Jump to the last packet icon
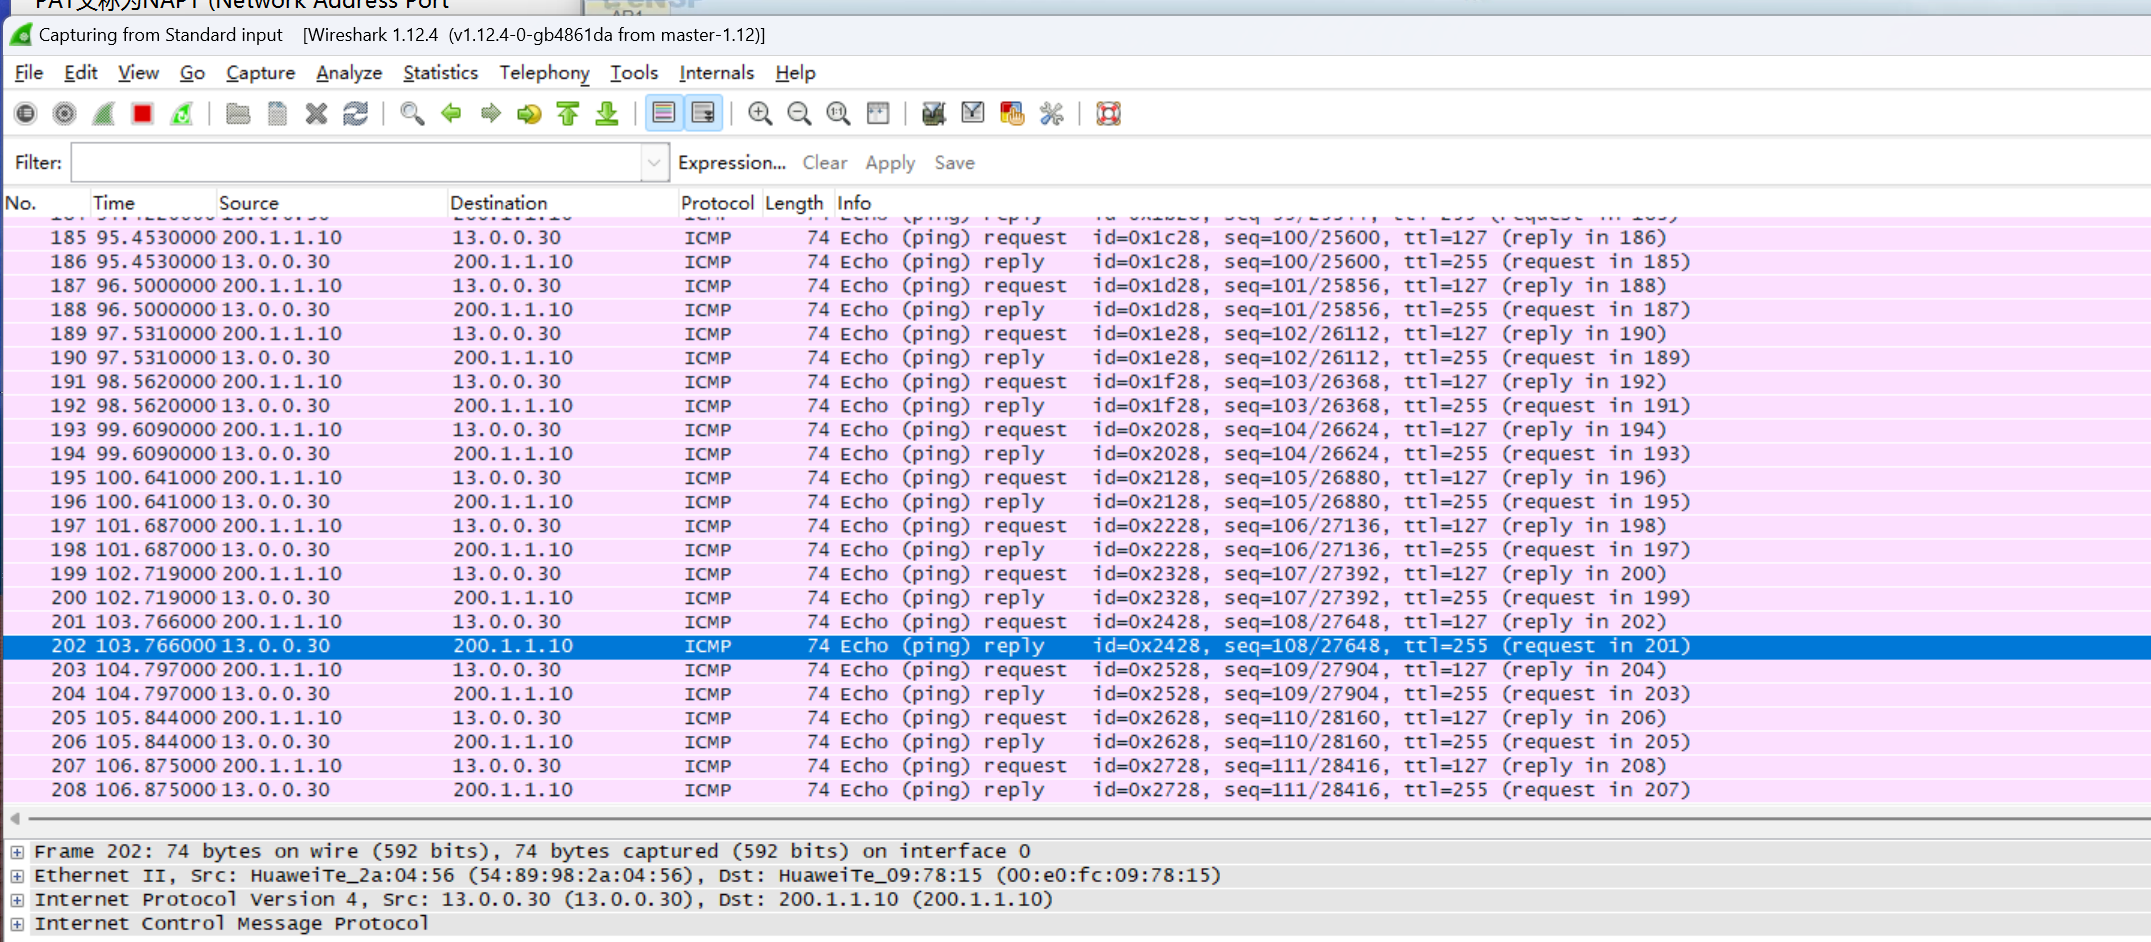 607,114
